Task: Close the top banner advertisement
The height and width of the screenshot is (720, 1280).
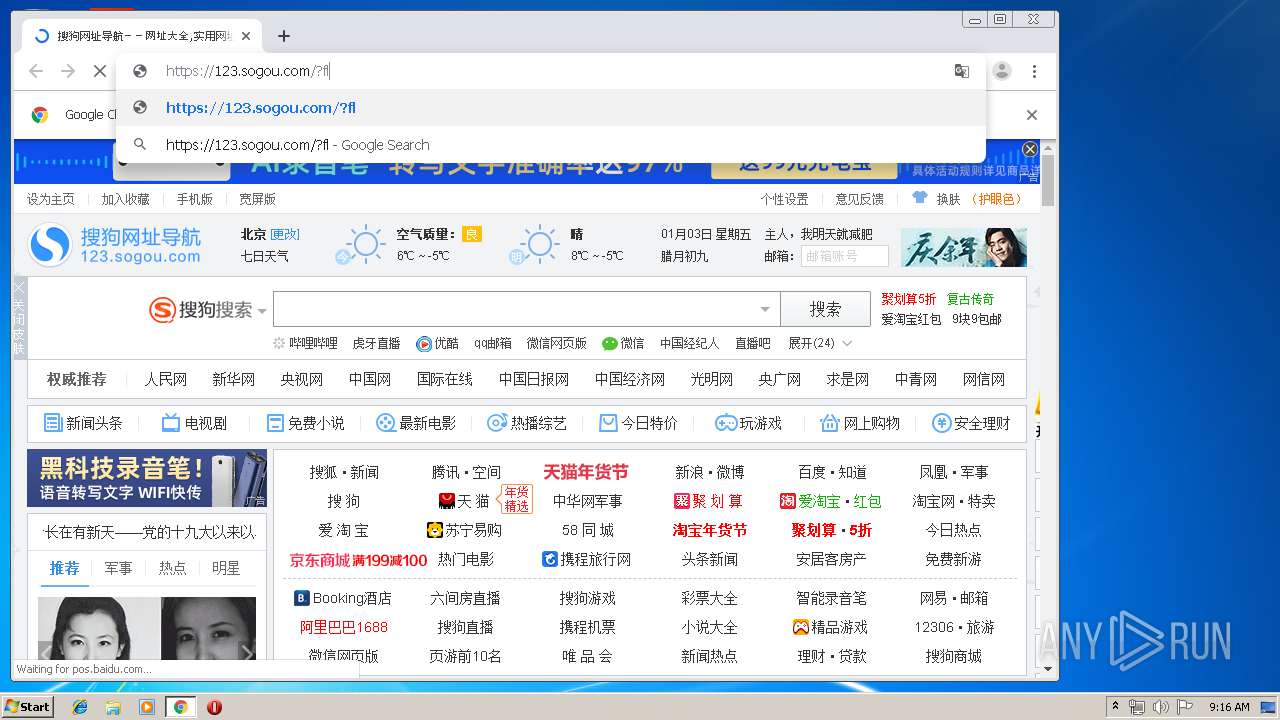Action: point(1030,149)
